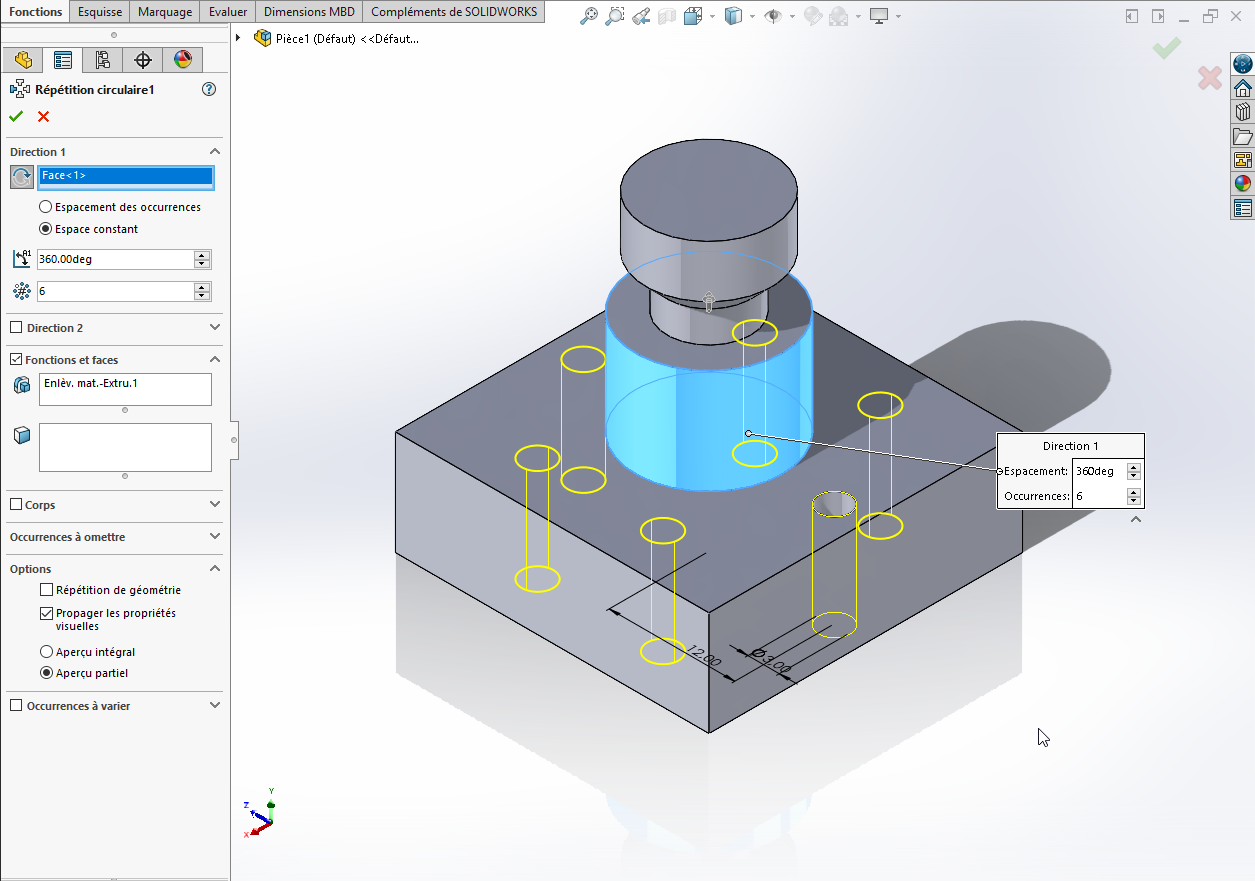Expand the Direction 2 section

(x=215, y=328)
